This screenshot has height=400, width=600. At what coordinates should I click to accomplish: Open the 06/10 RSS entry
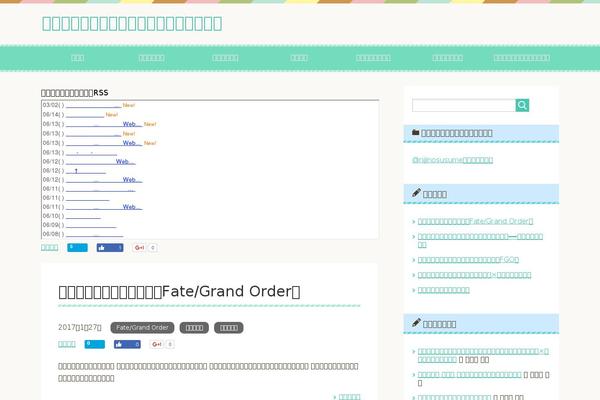coord(83,216)
